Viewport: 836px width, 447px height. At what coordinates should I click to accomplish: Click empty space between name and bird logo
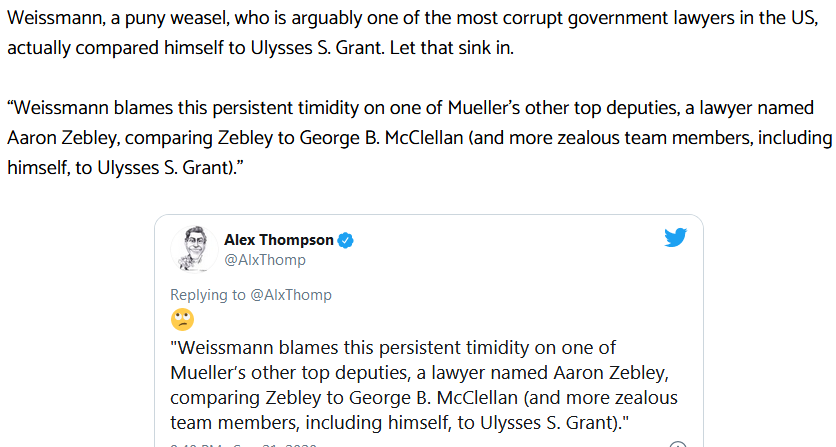point(507,240)
